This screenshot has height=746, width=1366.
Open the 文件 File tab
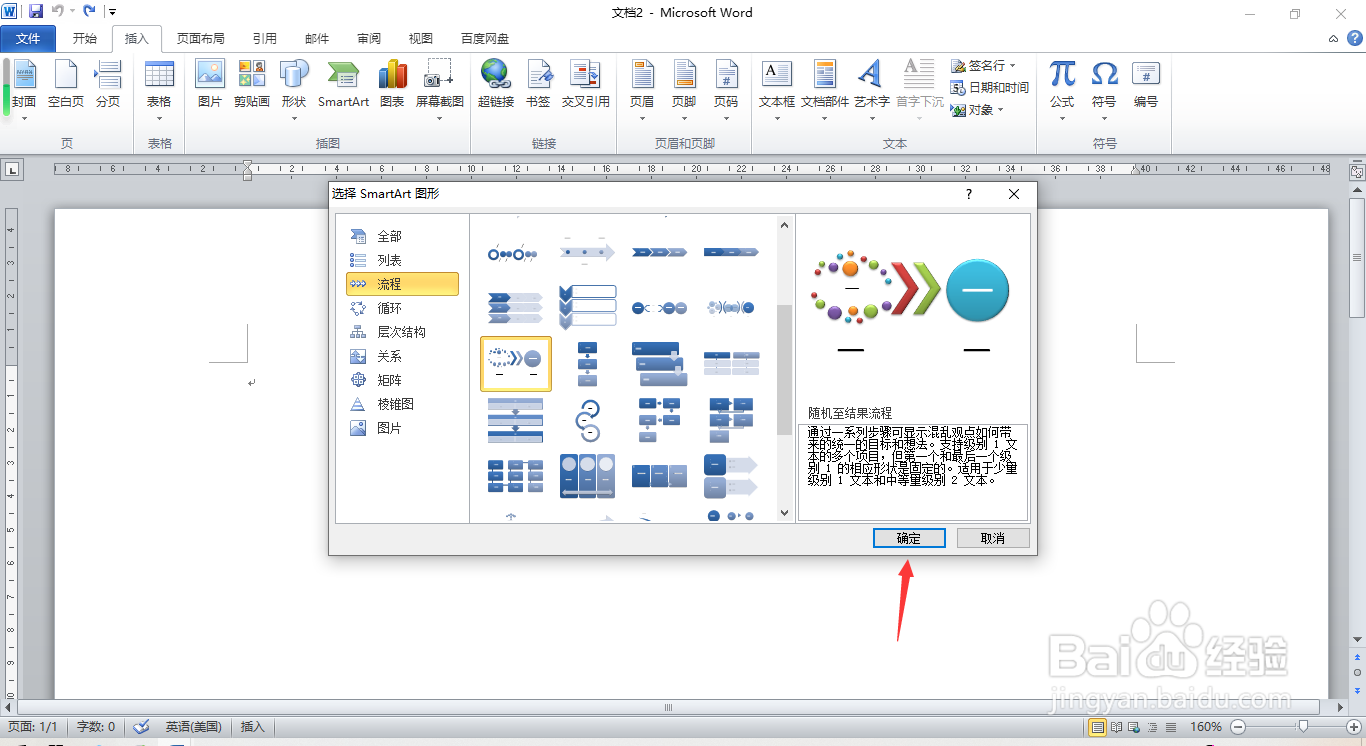28,39
